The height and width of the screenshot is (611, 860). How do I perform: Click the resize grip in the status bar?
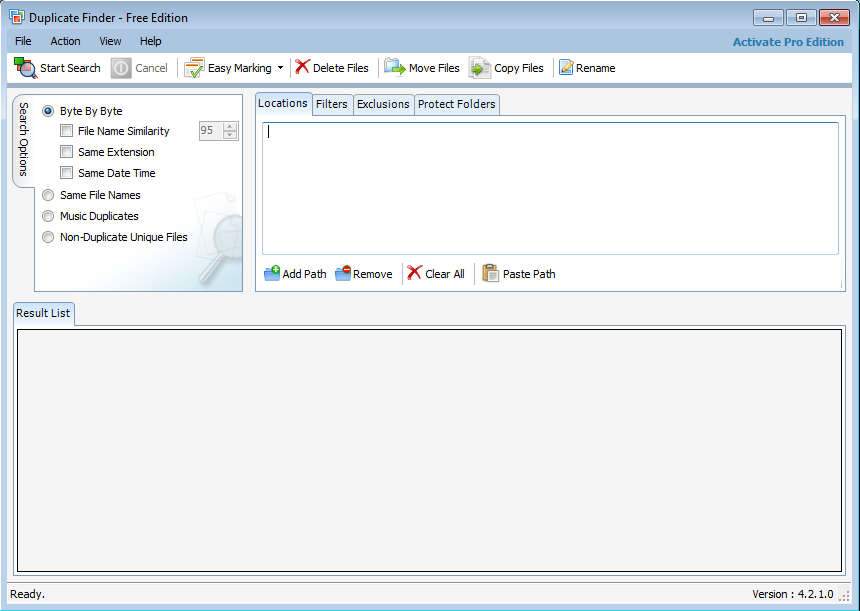845,596
